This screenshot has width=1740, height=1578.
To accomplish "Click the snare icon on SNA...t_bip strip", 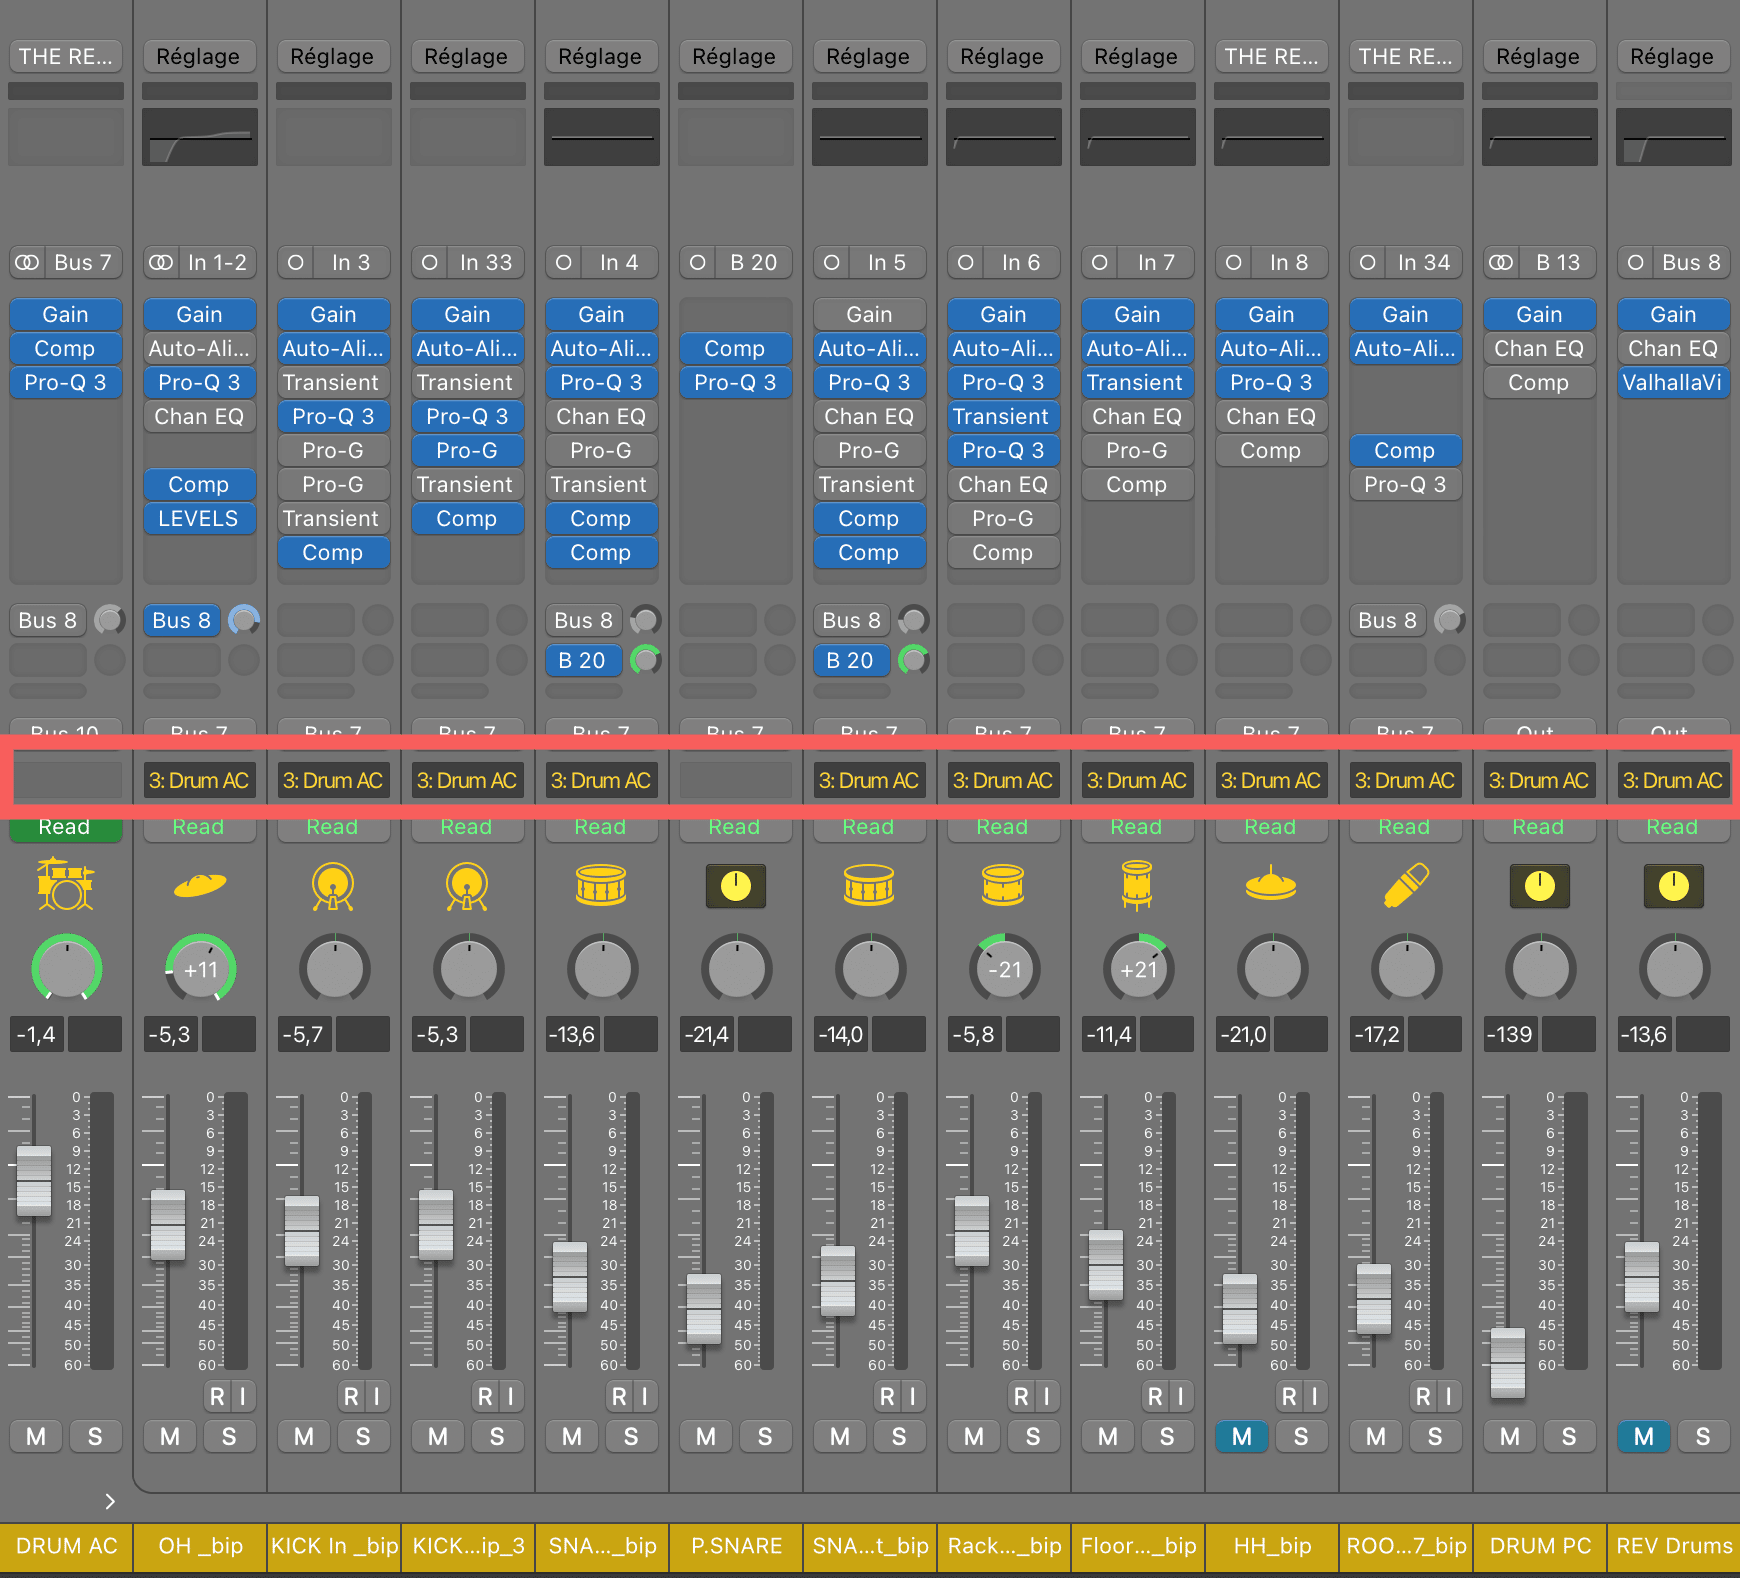I will 869,885.
